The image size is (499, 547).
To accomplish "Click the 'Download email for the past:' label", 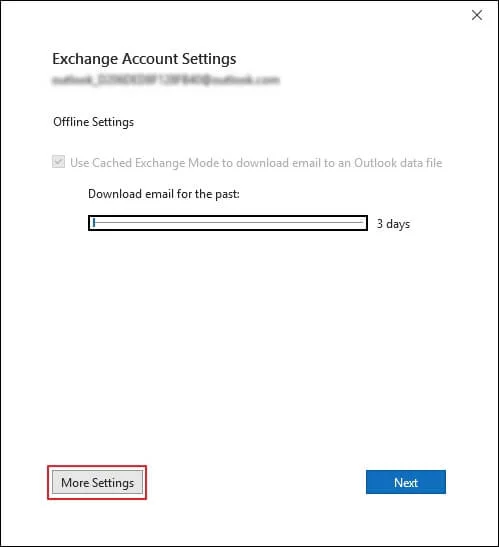I will [x=164, y=194].
